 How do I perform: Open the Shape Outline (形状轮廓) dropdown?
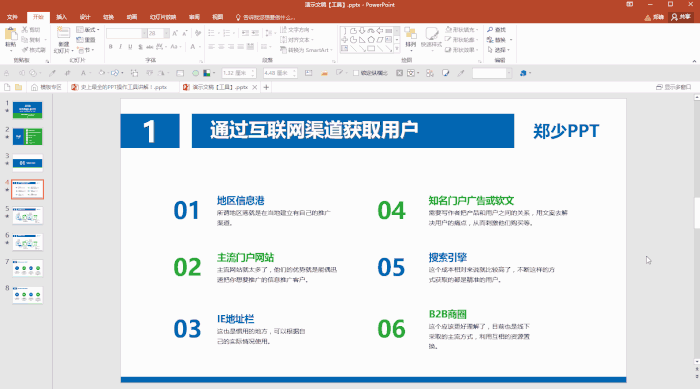462,40
